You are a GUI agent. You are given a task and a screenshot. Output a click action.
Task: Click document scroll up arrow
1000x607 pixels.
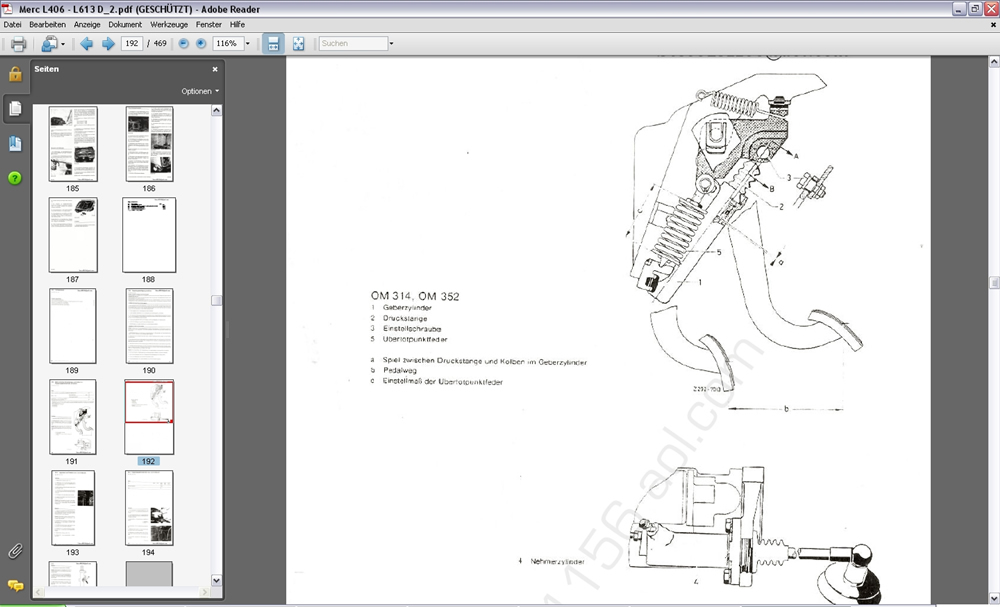[x=994, y=62]
